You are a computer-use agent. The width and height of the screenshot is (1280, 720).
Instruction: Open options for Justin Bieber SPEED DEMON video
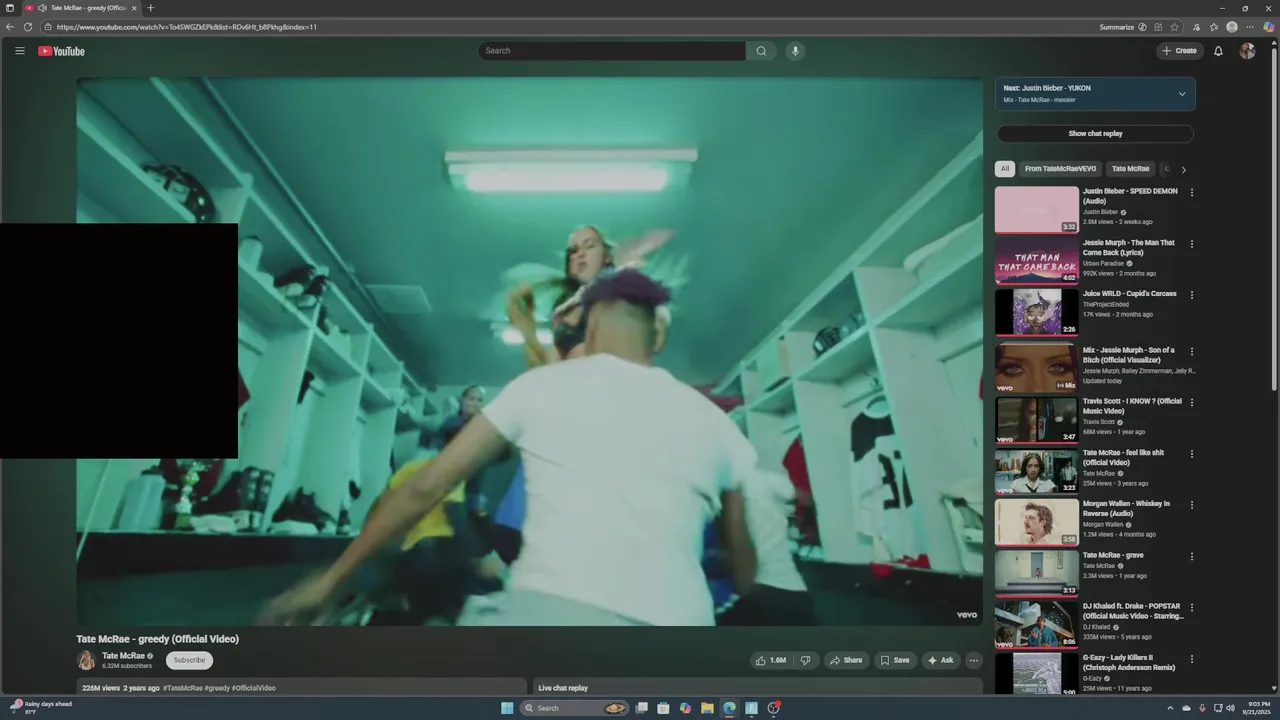tap(1191, 192)
